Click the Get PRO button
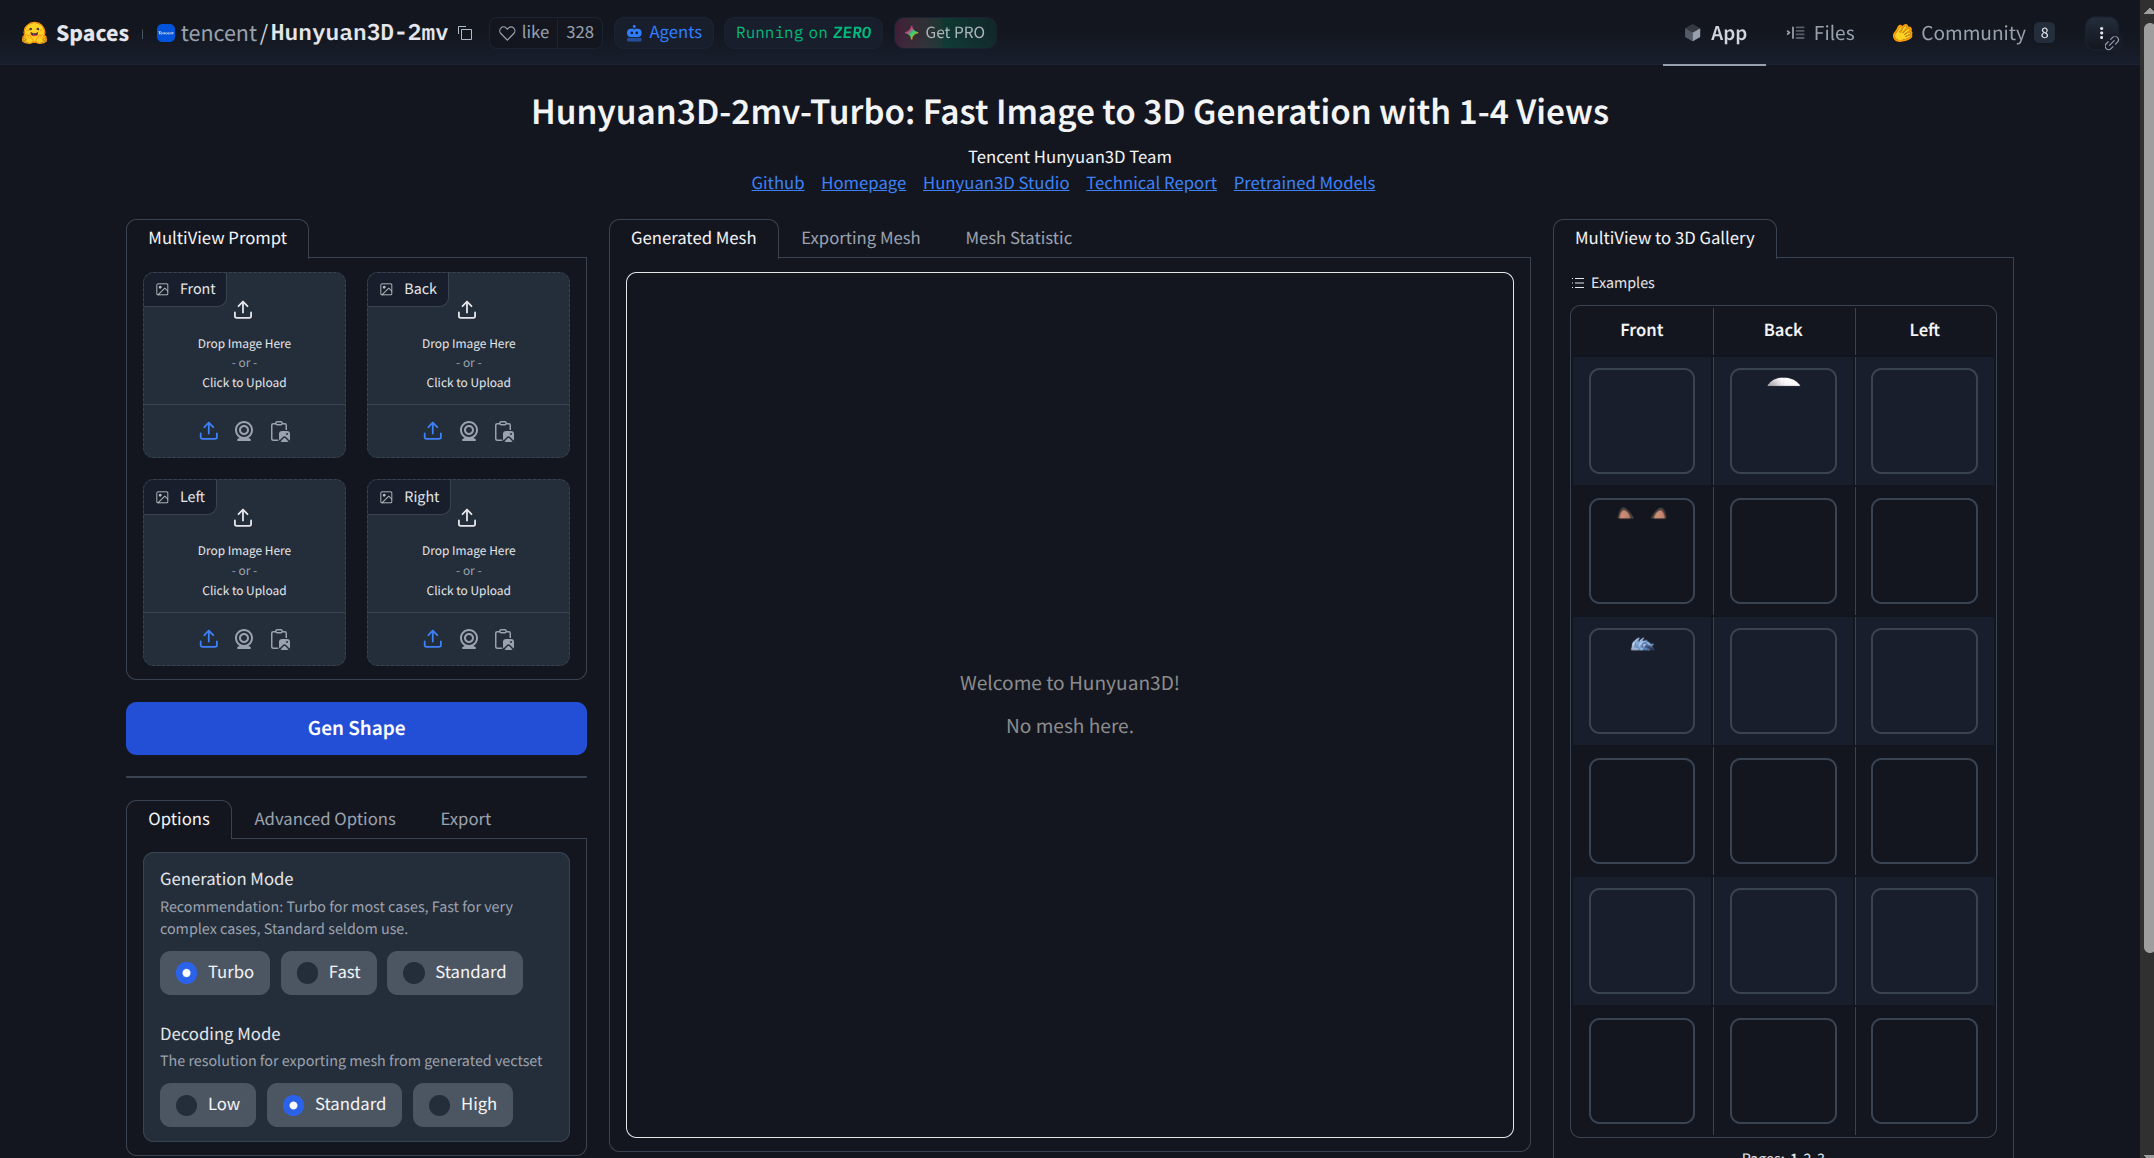The image size is (2154, 1158). point(945,33)
